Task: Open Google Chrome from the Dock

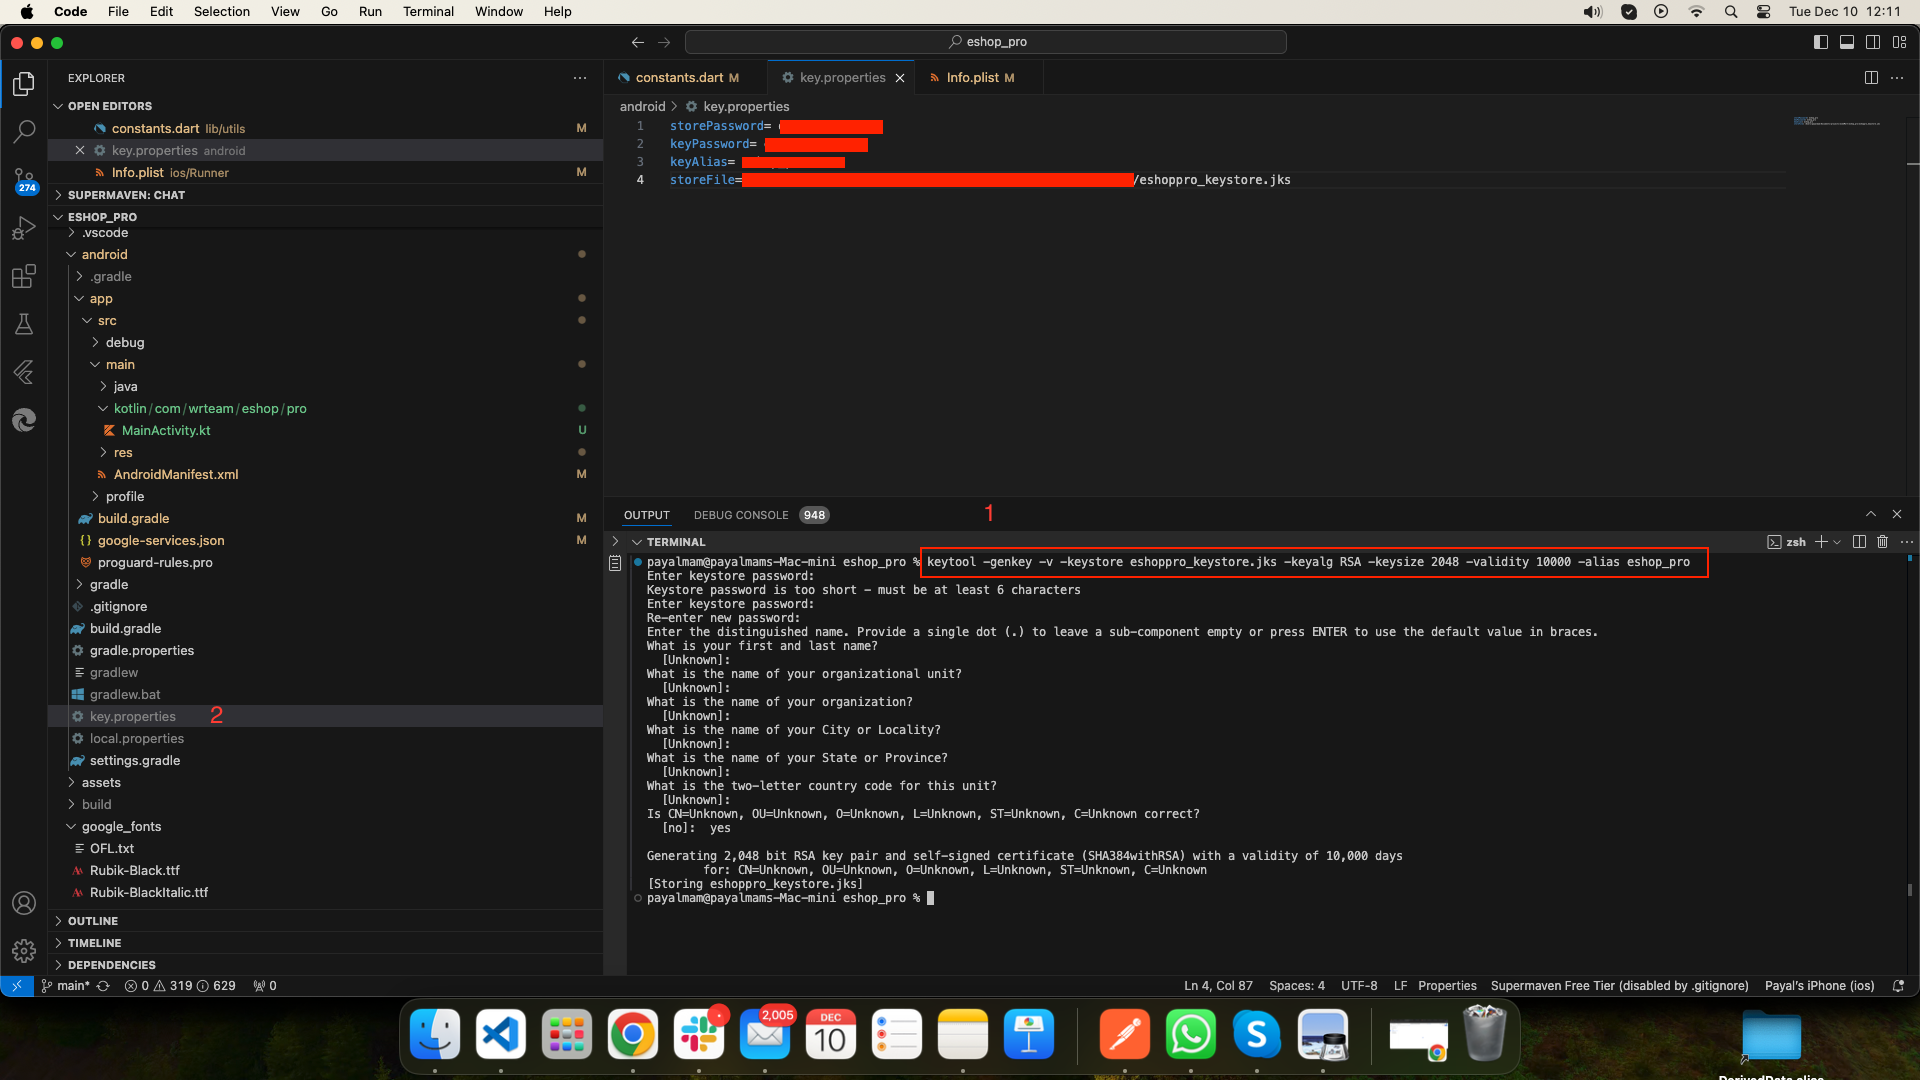Action: (x=632, y=1034)
